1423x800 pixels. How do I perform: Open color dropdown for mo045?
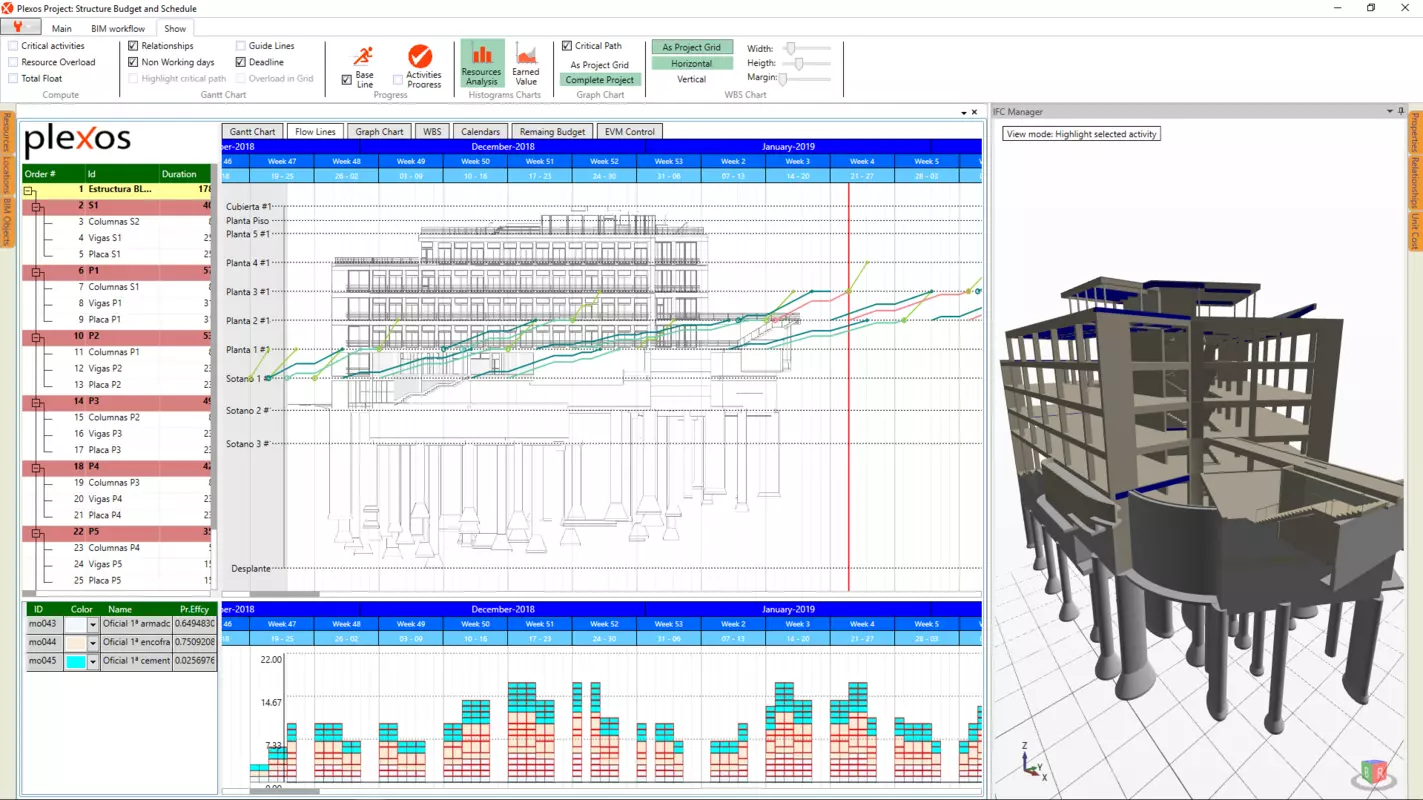click(93, 661)
